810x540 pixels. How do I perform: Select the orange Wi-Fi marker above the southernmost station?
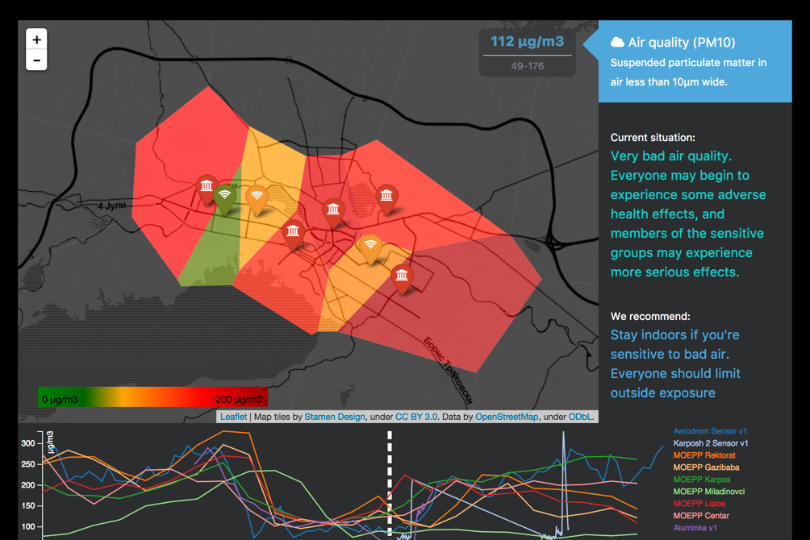coord(370,246)
